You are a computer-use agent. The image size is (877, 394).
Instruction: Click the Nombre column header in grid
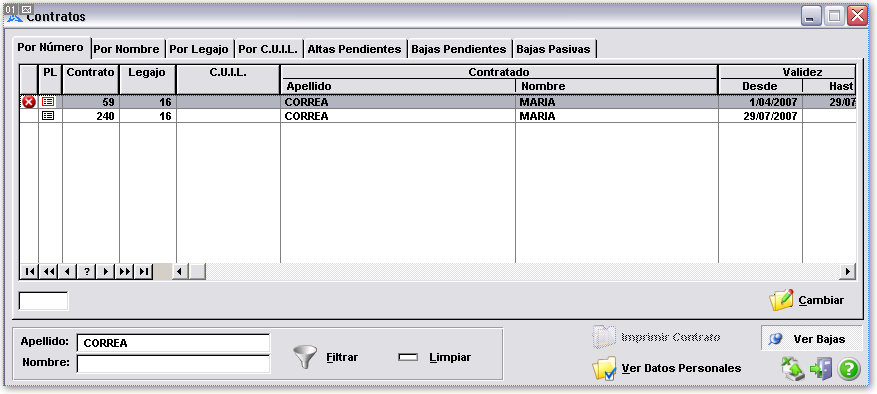[616, 87]
